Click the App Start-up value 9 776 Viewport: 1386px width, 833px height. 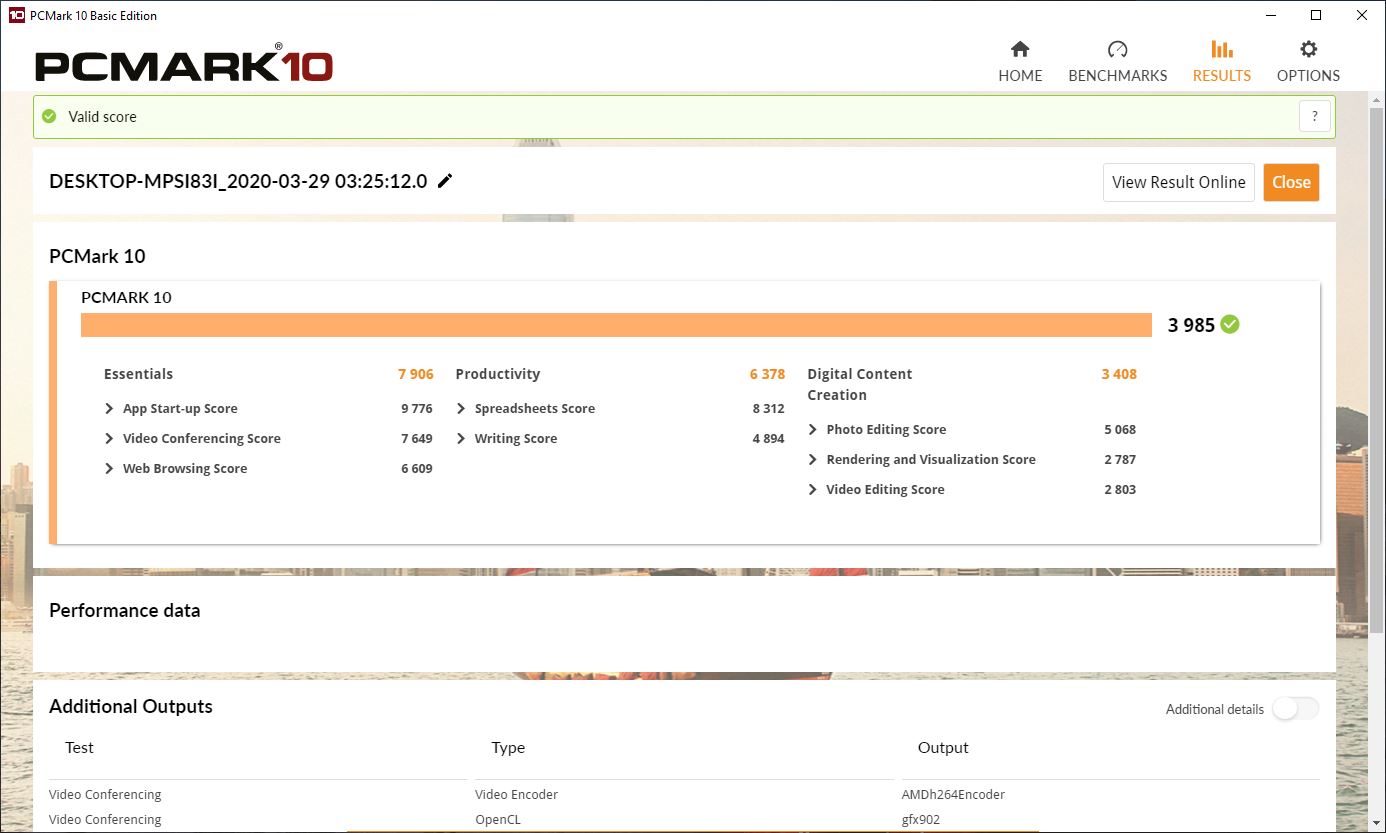pyautogui.click(x=416, y=408)
